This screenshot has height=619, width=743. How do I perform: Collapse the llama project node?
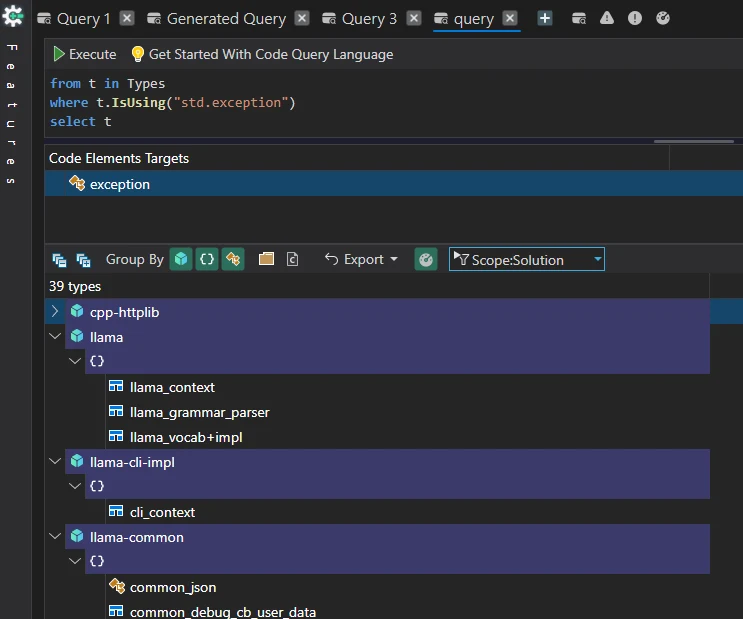click(55, 337)
